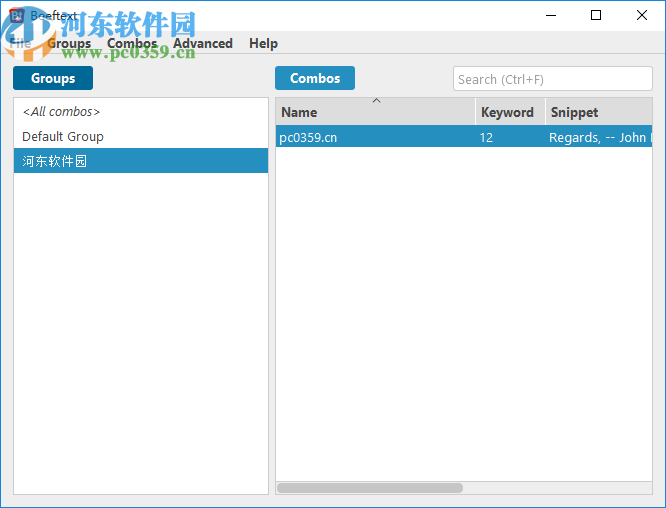The image size is (666, 508).
Task: Click the Beeftext app icon in title bar
Action: [17, 16]
